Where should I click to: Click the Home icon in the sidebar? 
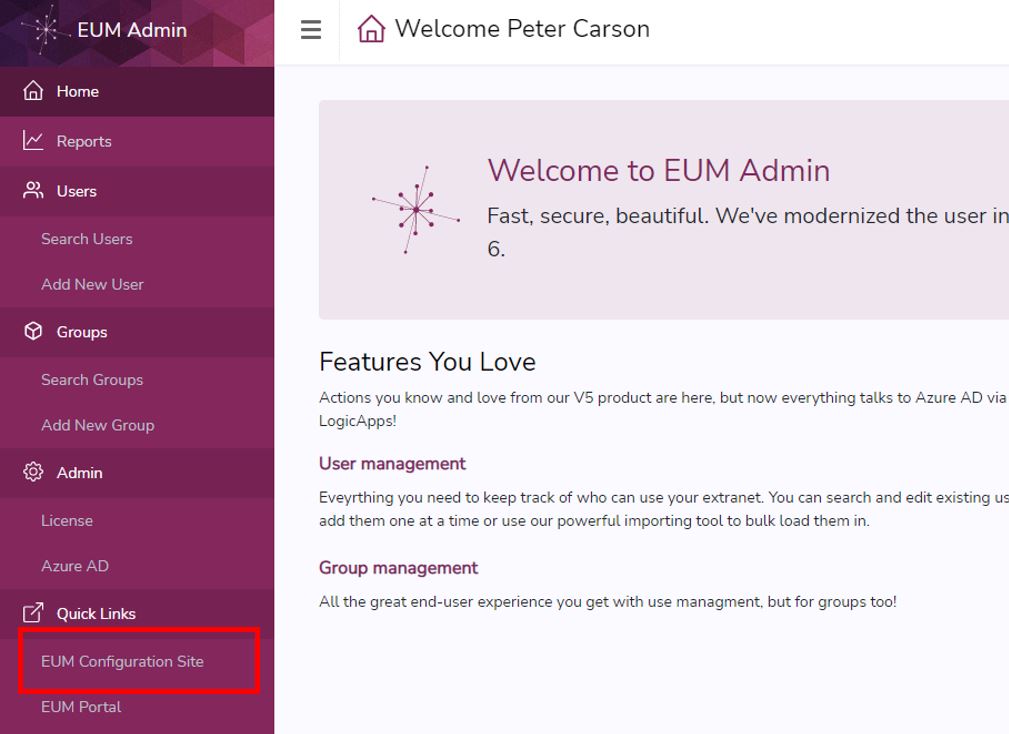coord(34,91)
